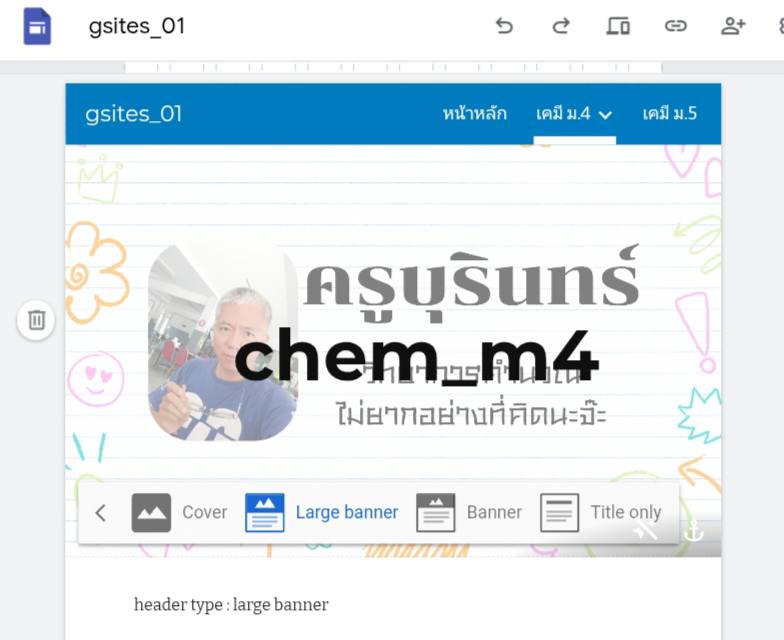Click the Google Sites home logo
The width and height of the screenshot is (784, 640).
(x=37, y=26)
